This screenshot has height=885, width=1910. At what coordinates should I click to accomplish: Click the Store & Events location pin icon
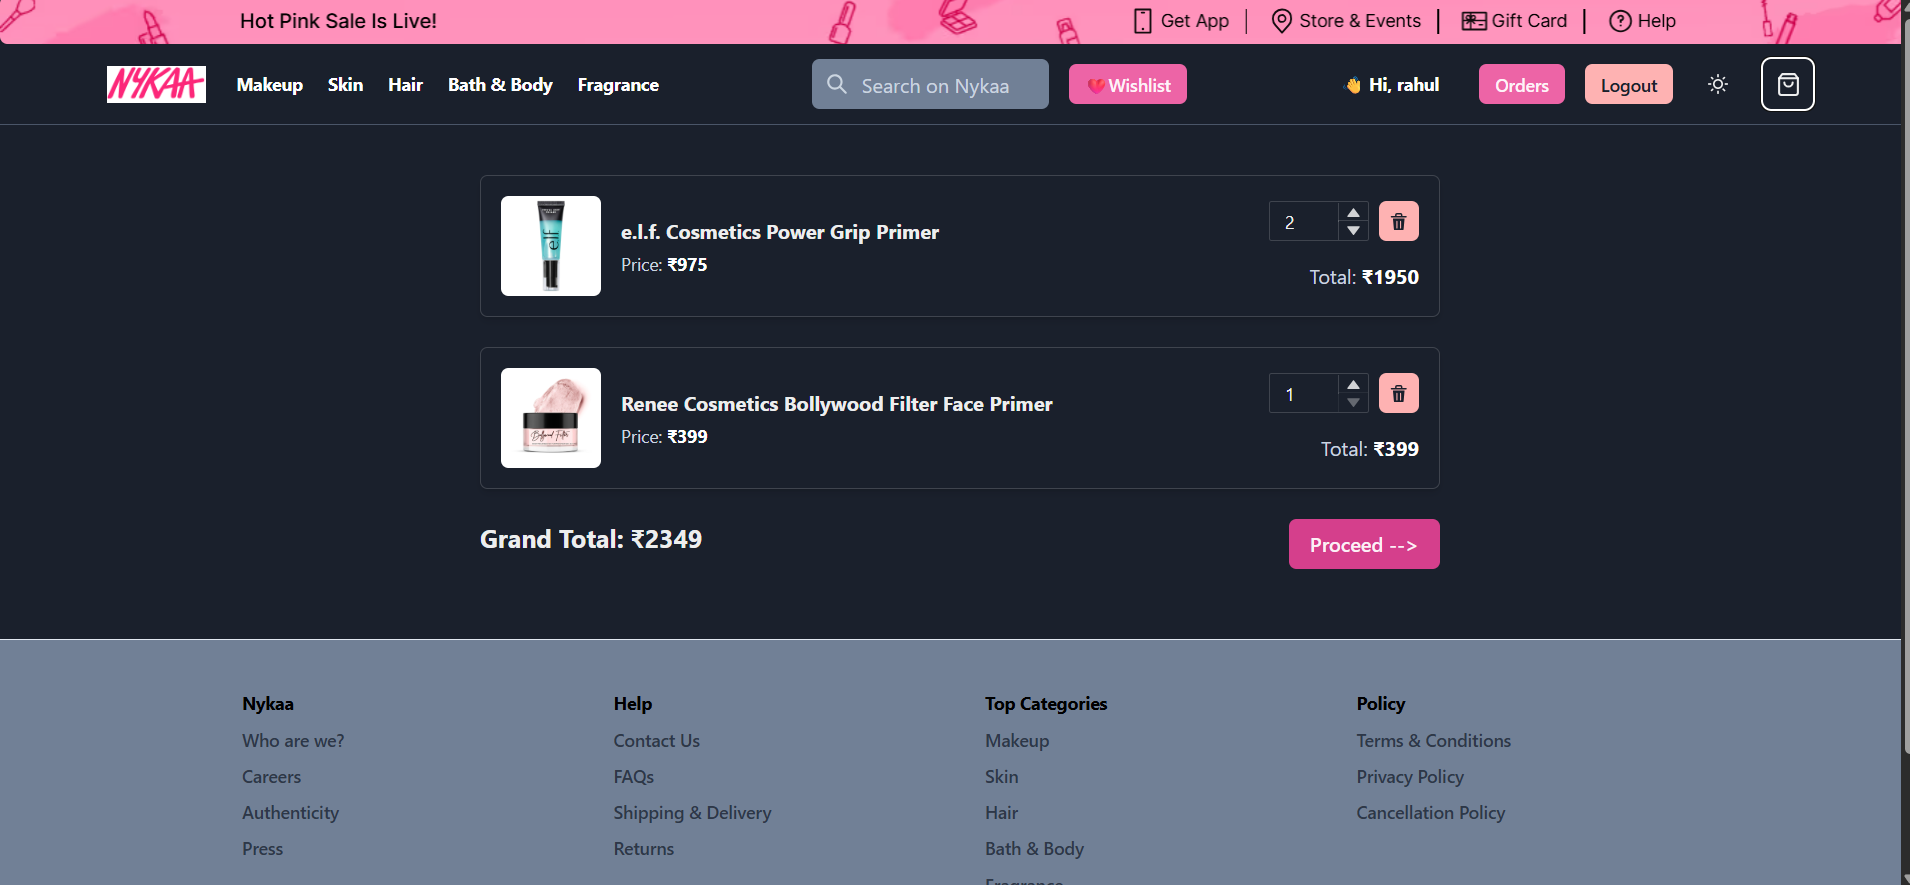pos(1282,21)
